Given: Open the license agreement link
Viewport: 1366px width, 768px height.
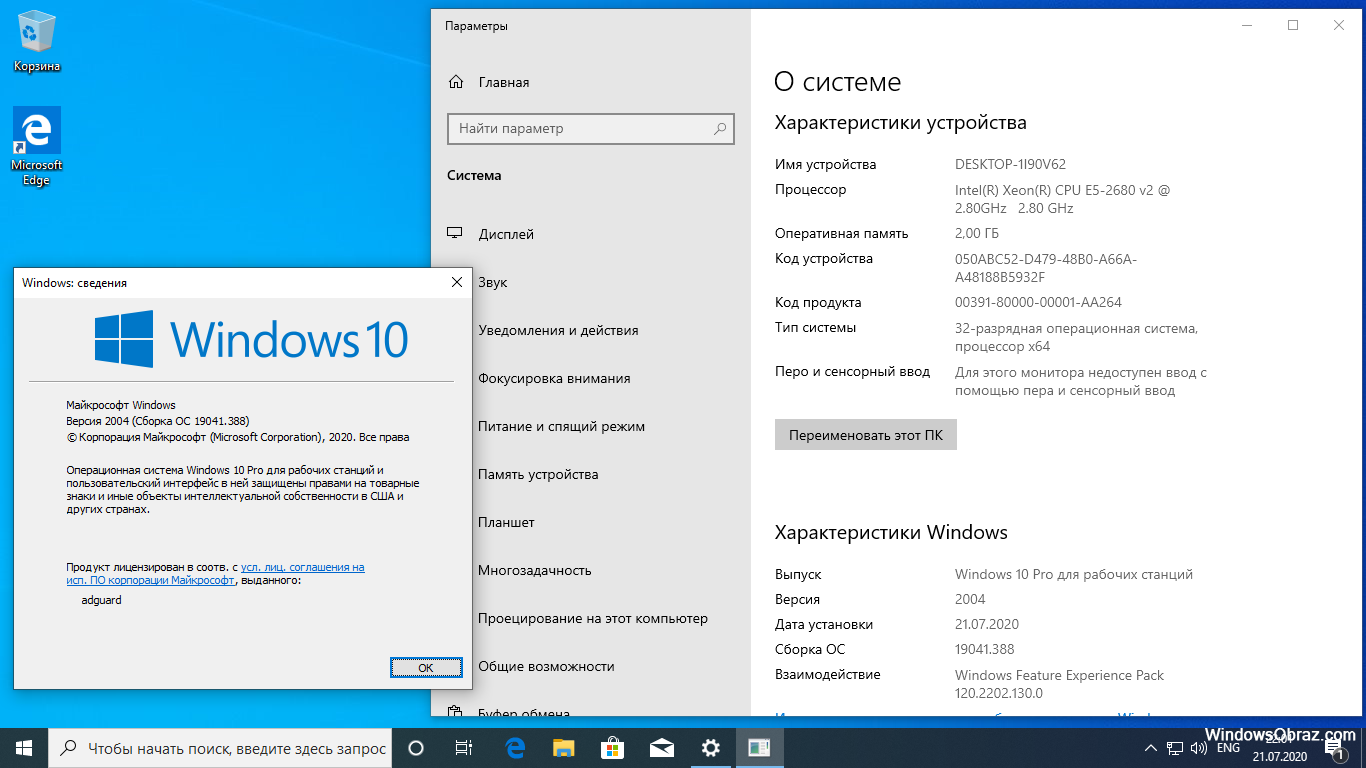Looking at the screenshot, I should coord(302,567).
